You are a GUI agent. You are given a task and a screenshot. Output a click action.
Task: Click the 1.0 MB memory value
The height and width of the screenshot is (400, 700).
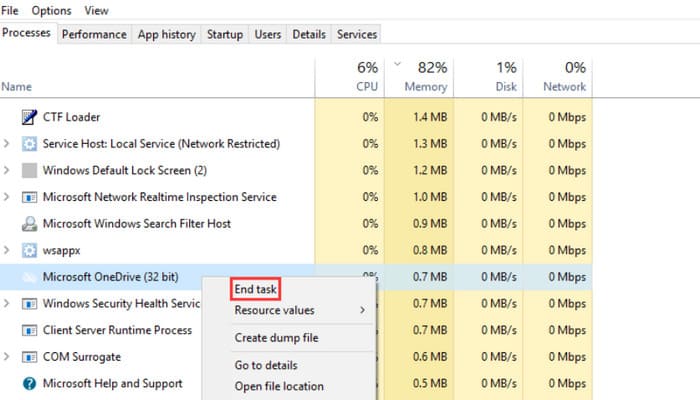click(430, 197)
